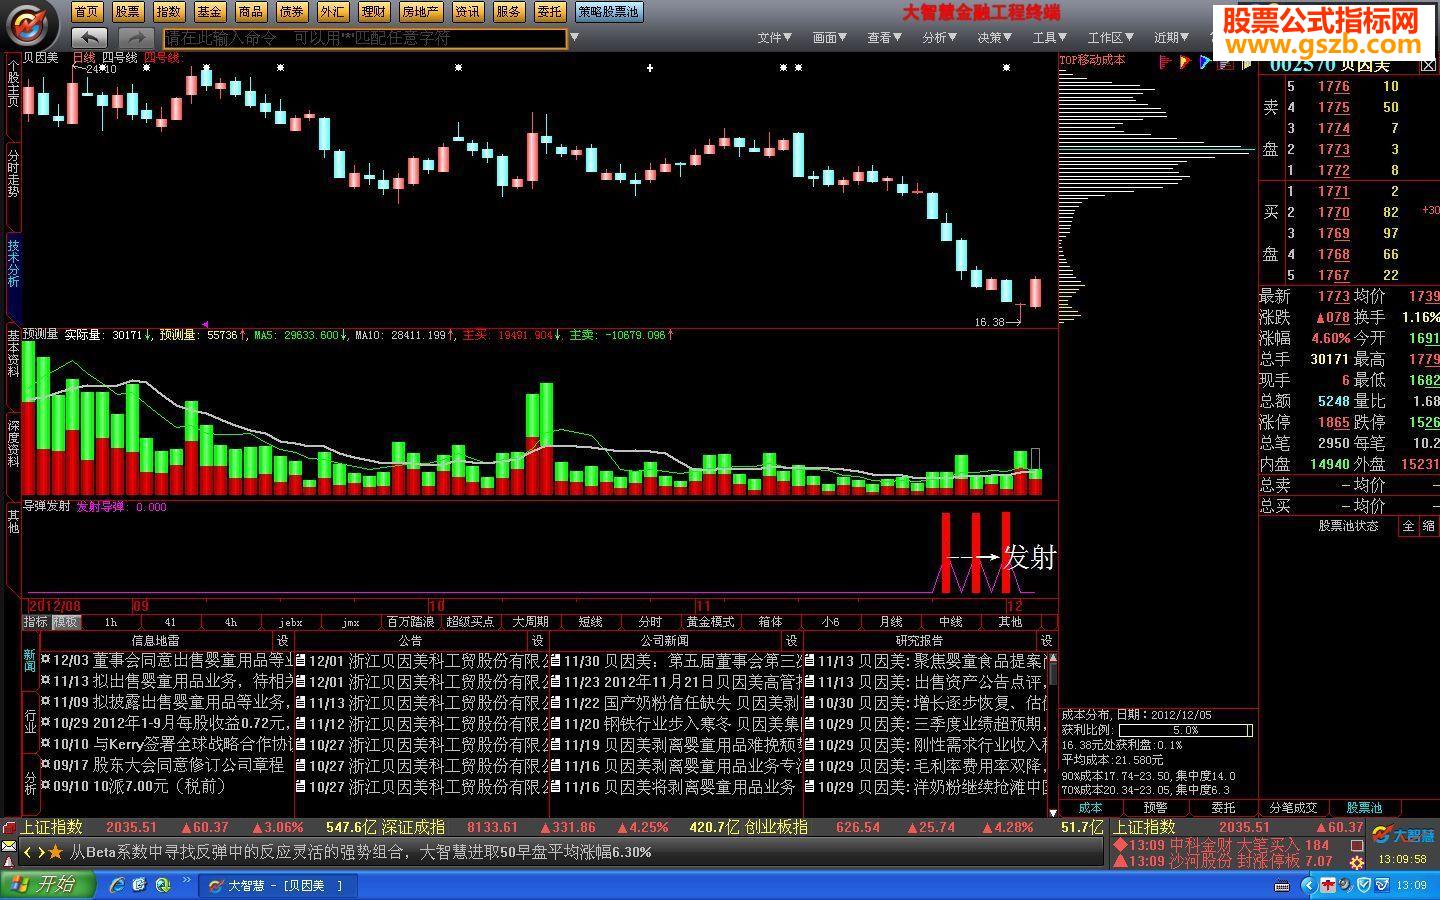This screenshot has height=900, width=1440.
Task: Click the December 12 timeline label
Action: (x=1014, y=606)
